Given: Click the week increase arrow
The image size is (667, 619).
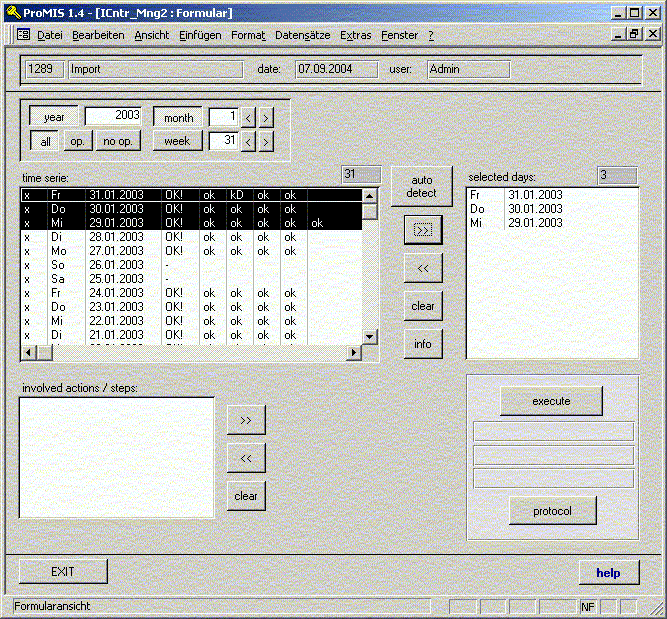Looking at the screenshot, I should [265, 142].
